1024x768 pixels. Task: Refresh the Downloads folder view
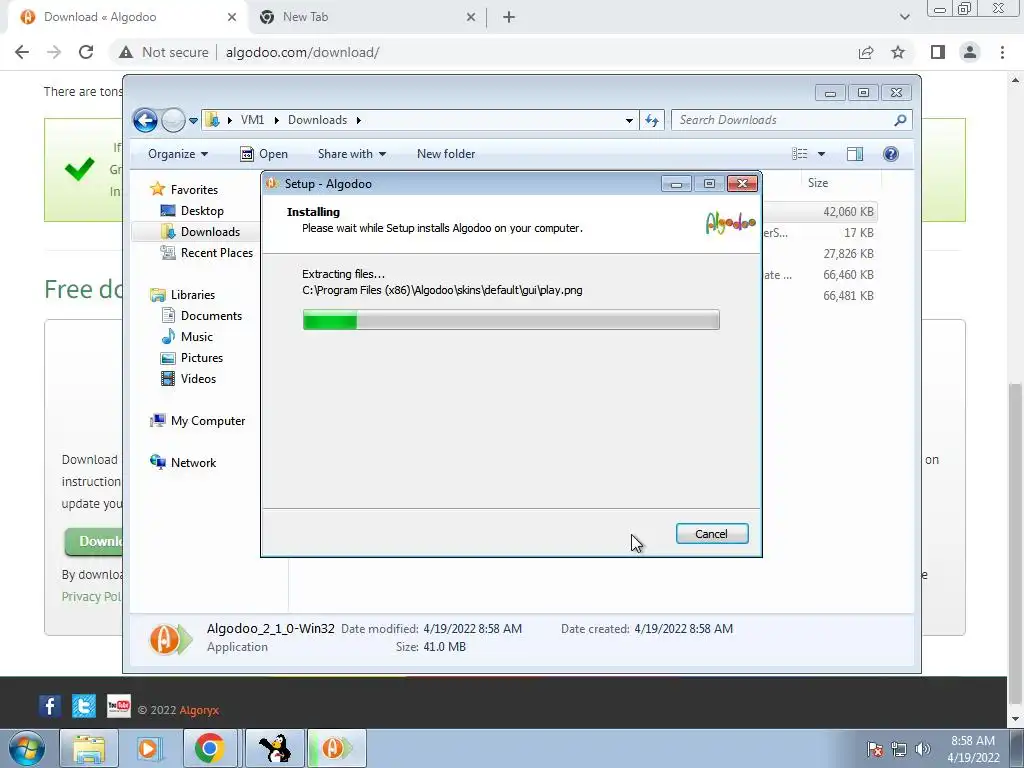click(652, 120)
